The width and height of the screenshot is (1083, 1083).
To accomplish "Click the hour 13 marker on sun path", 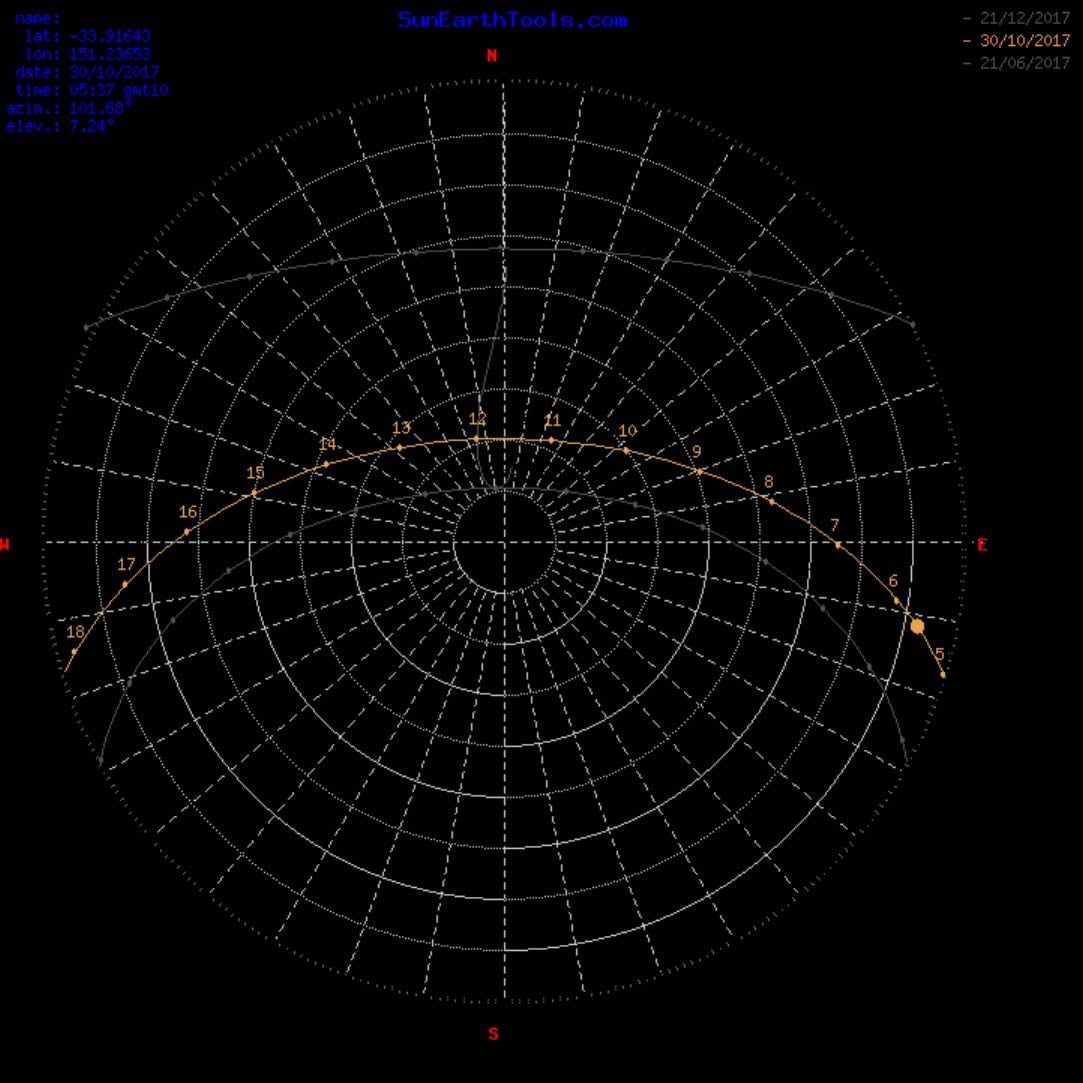I will point(399,448).
